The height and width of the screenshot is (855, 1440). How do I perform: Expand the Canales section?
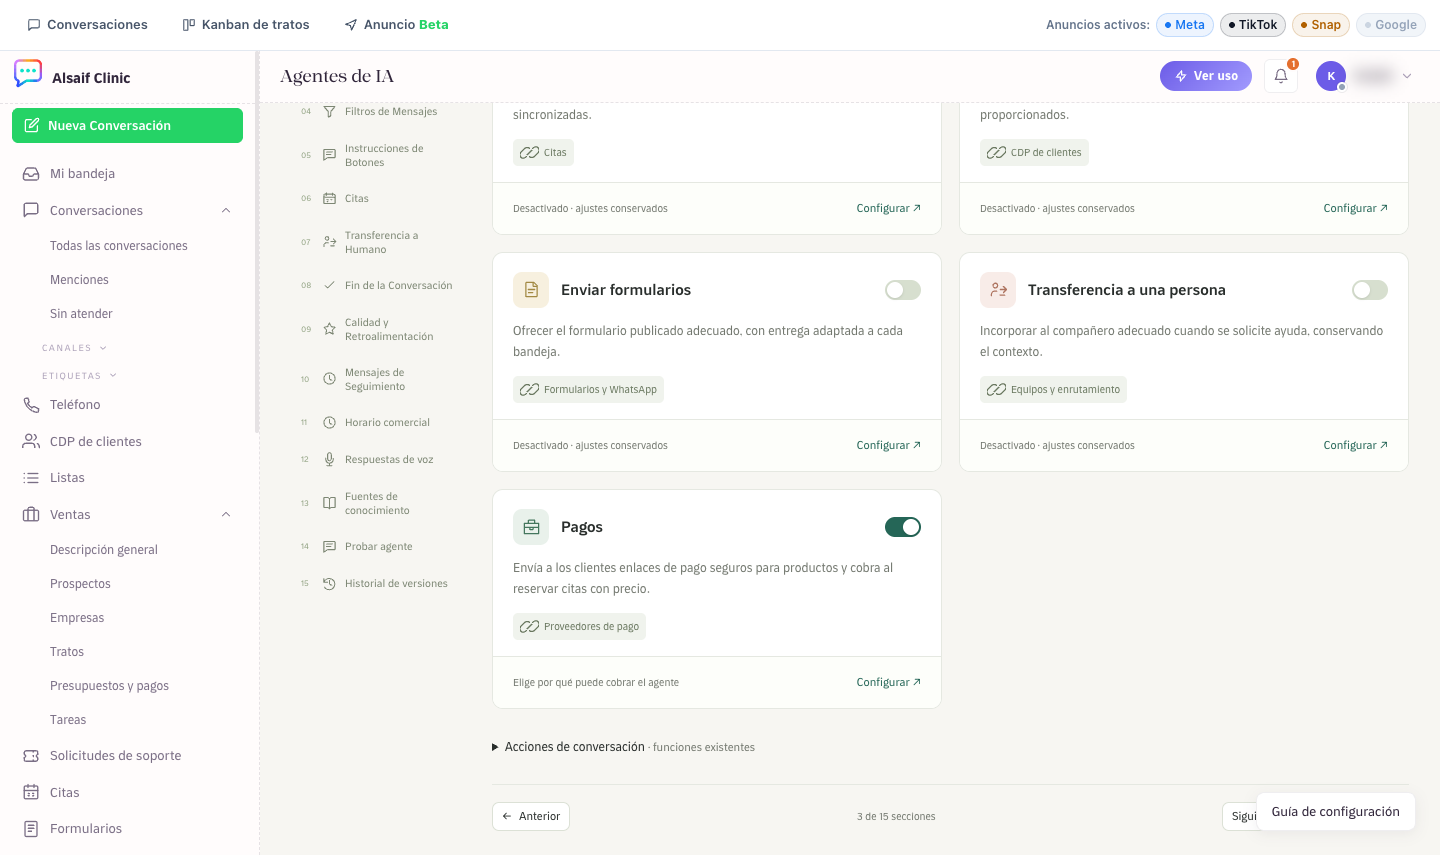[x=74, y=348]
